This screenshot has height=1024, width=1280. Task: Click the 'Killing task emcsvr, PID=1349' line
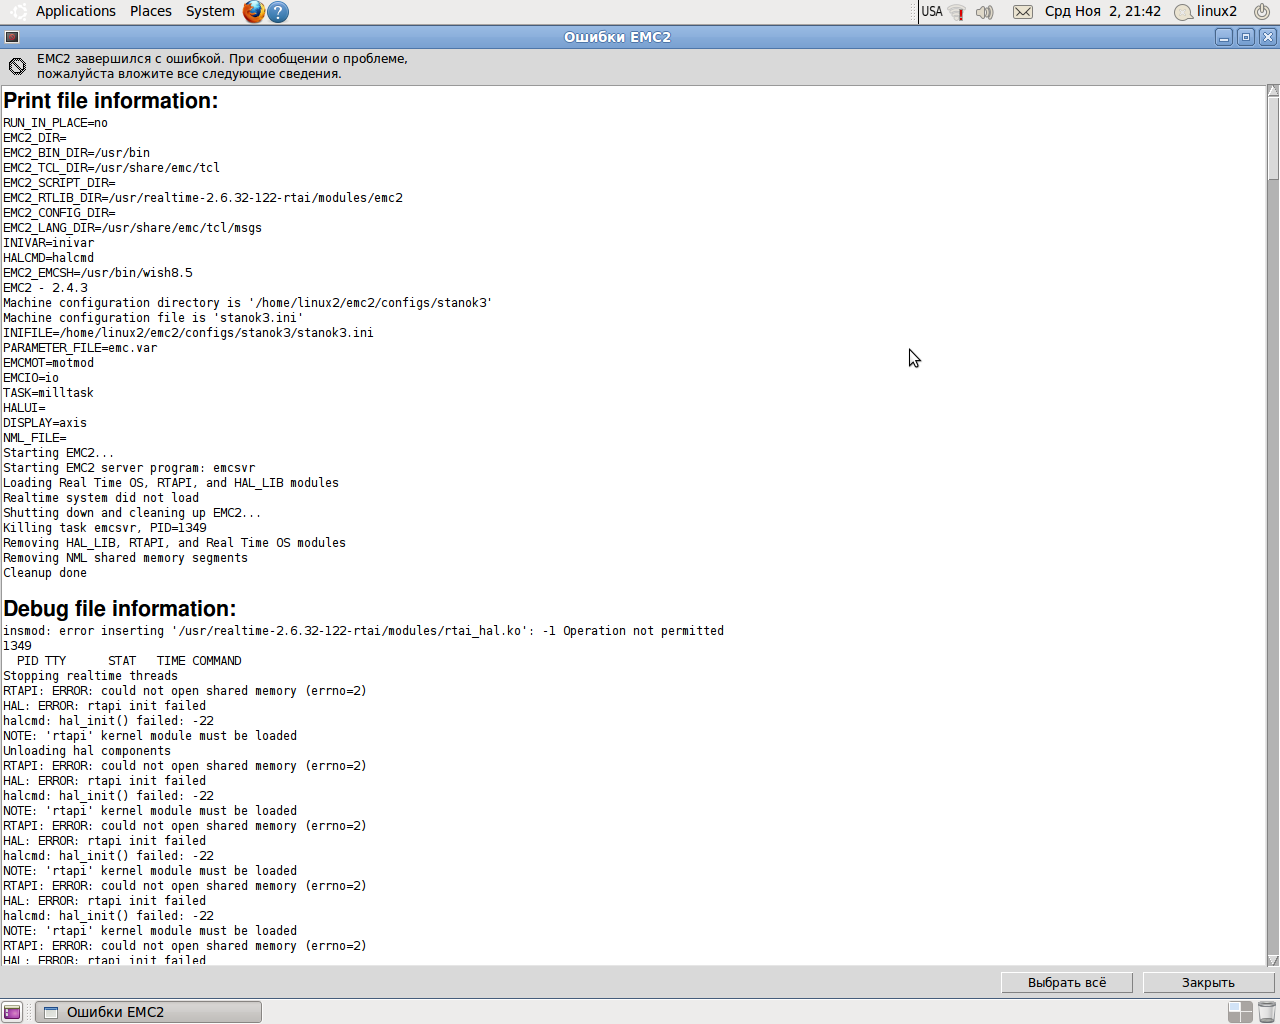coord(105,528)
